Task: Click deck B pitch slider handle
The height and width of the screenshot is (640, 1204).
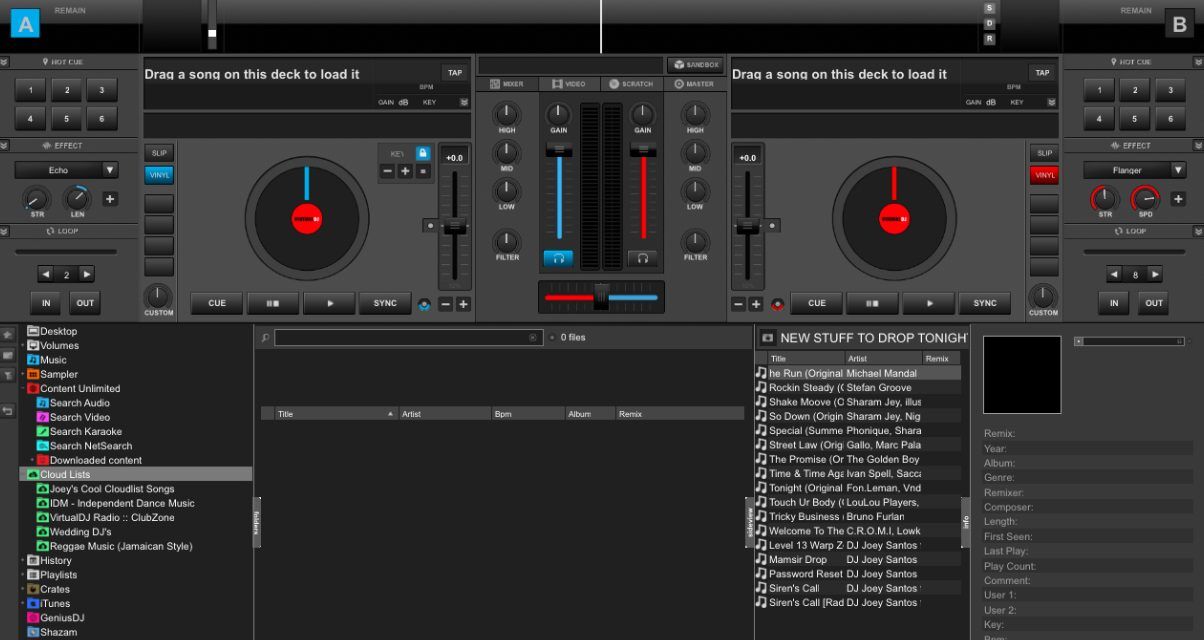Action: click(748, 226)
